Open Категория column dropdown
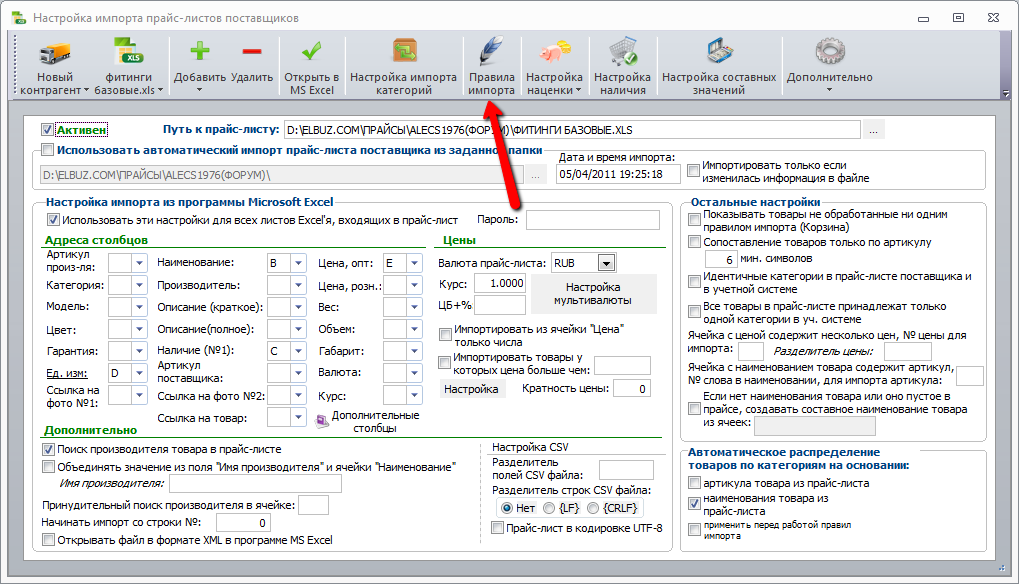The height and width of the screenshot is (584, 1019). [139, 285]
